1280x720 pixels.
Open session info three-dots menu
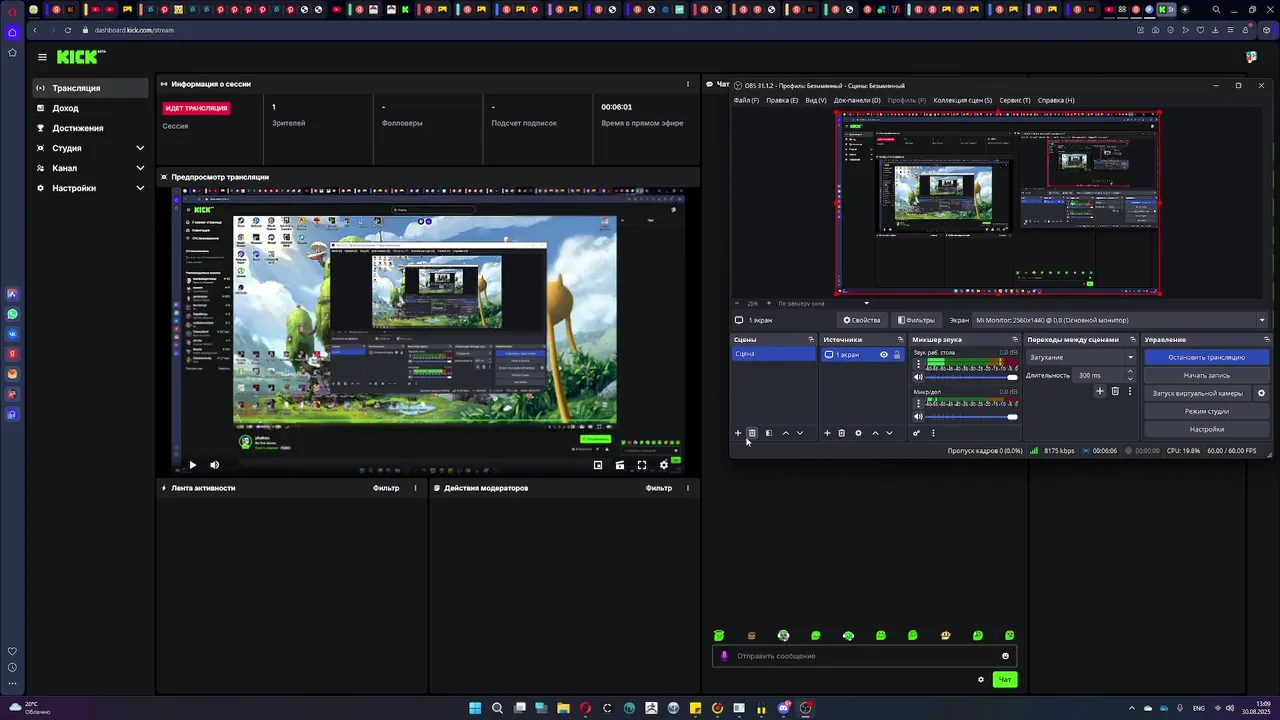click(687, 84)
